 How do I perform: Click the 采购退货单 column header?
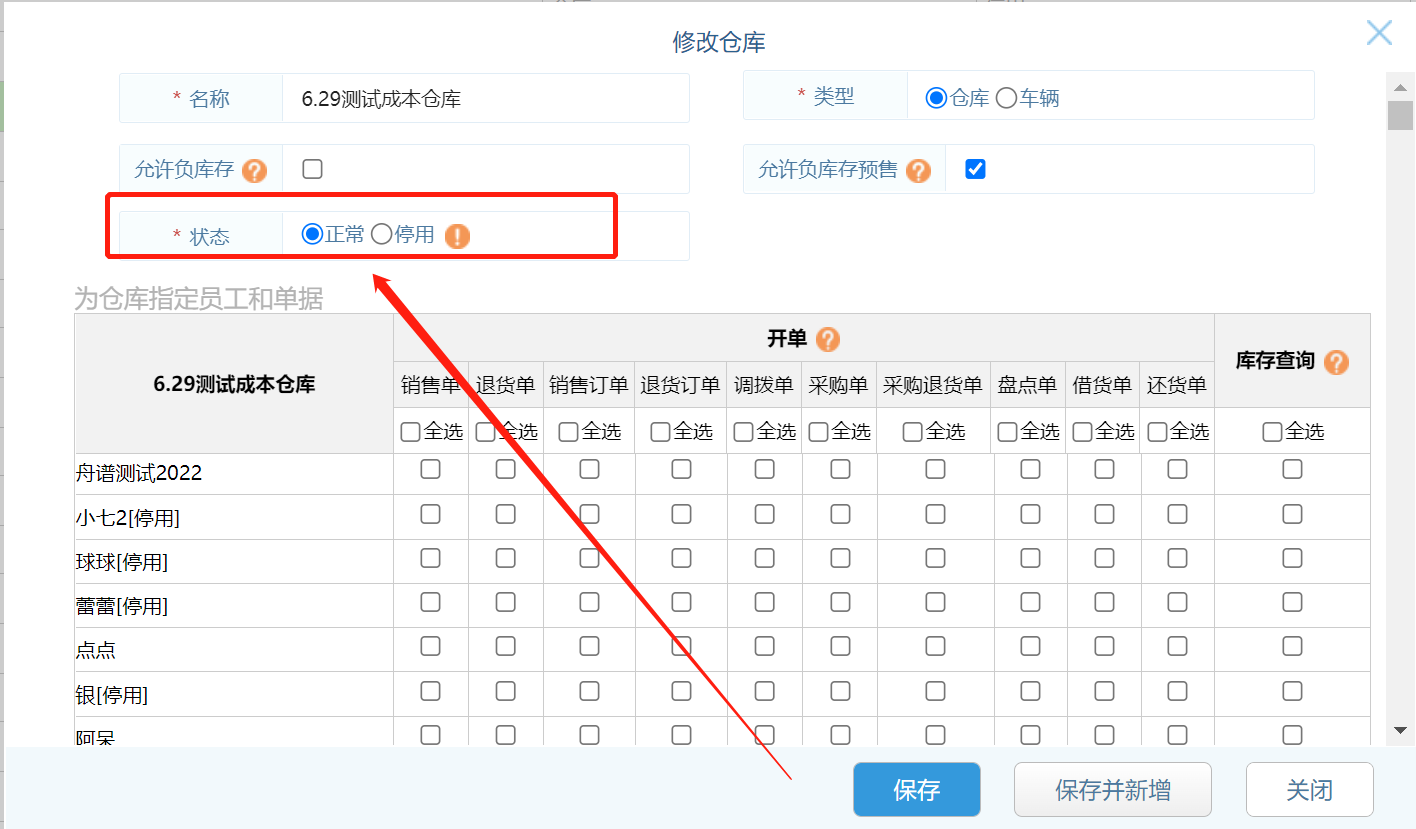tap(933, 385)
